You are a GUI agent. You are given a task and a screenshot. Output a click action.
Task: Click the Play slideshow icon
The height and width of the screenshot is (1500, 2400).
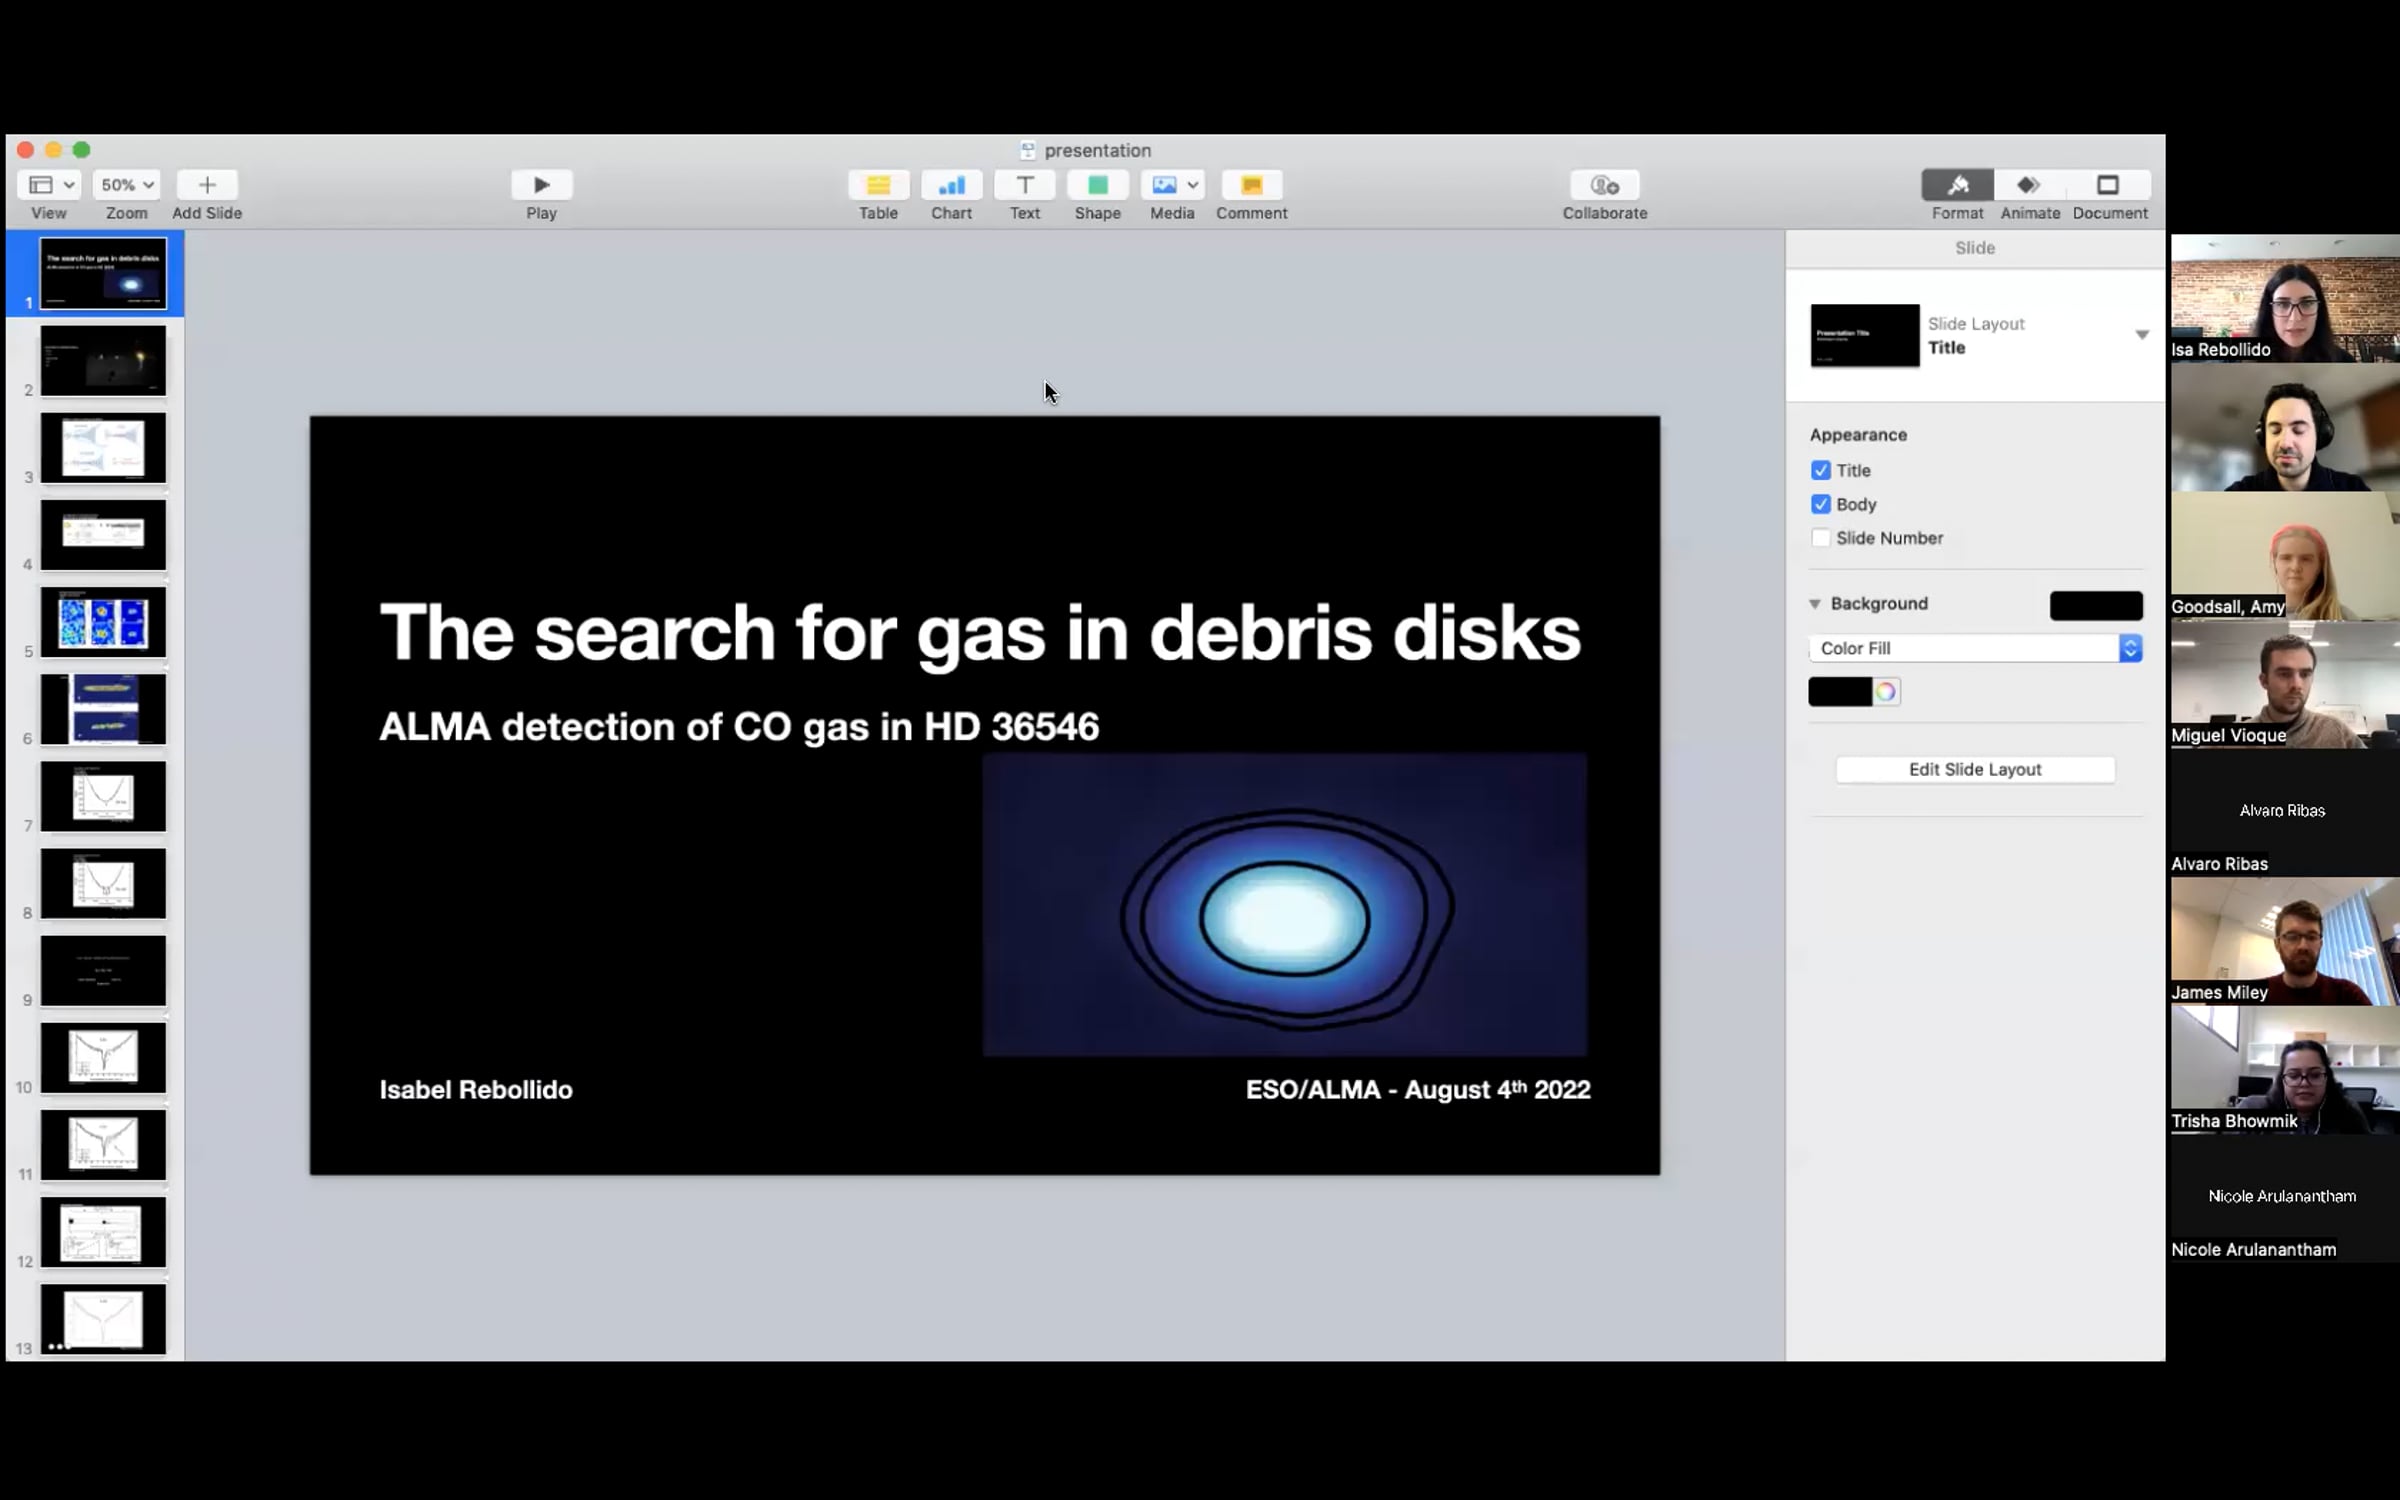coord(541,185)
